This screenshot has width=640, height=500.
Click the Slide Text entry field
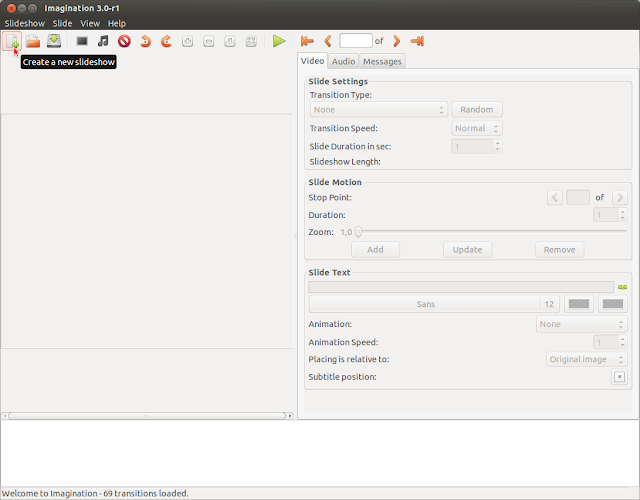[x=461, y=287]
